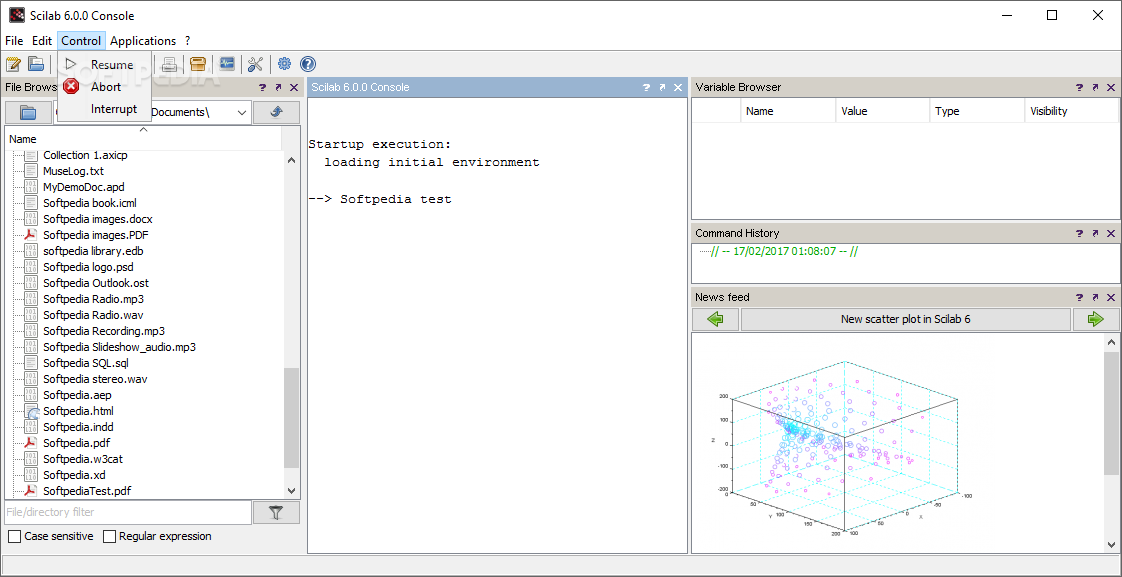The height and width of the screenshot is (577, 1122).
Task: Open help for News feed panel
Action: point(1080,297)
